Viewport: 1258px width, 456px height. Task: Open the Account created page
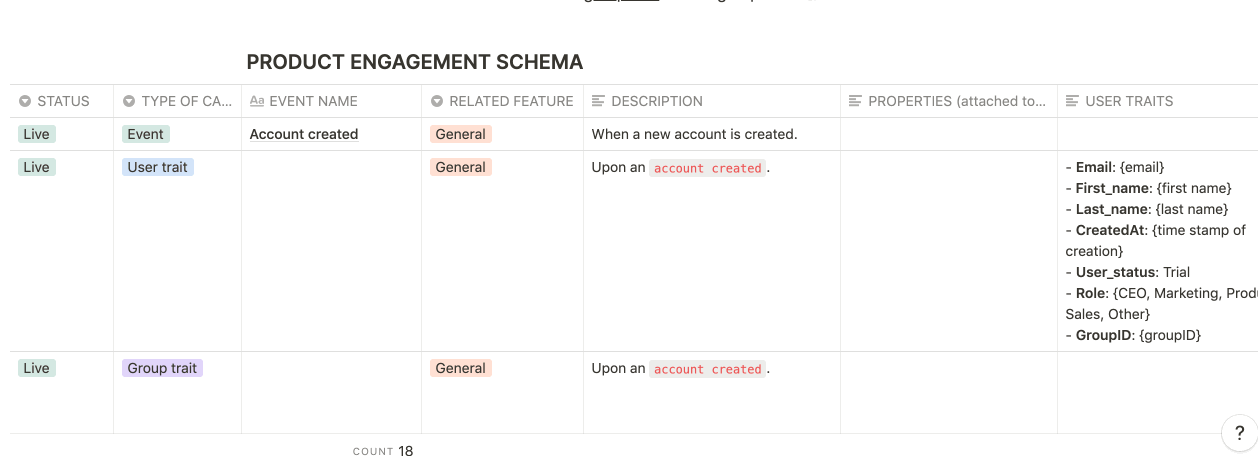[304, 134]
